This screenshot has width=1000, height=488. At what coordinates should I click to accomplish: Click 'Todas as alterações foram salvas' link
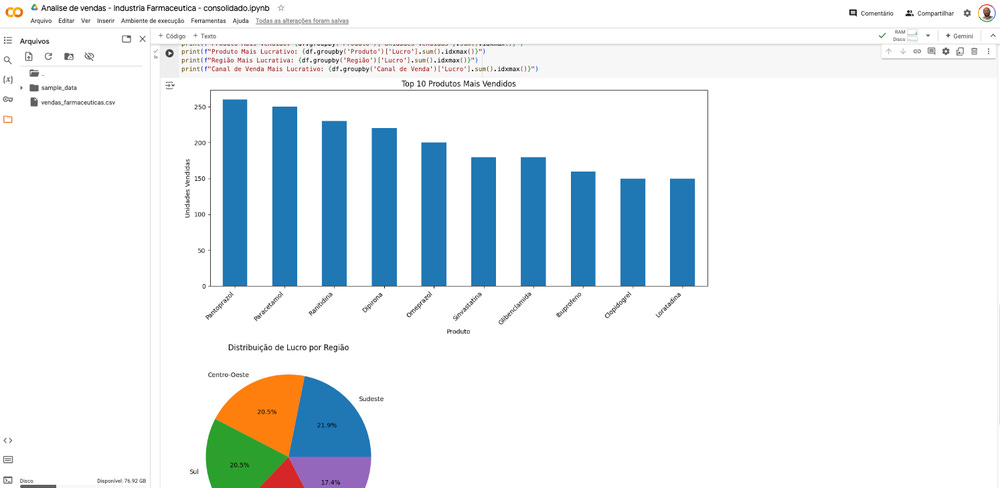click(x=302, y=21)
